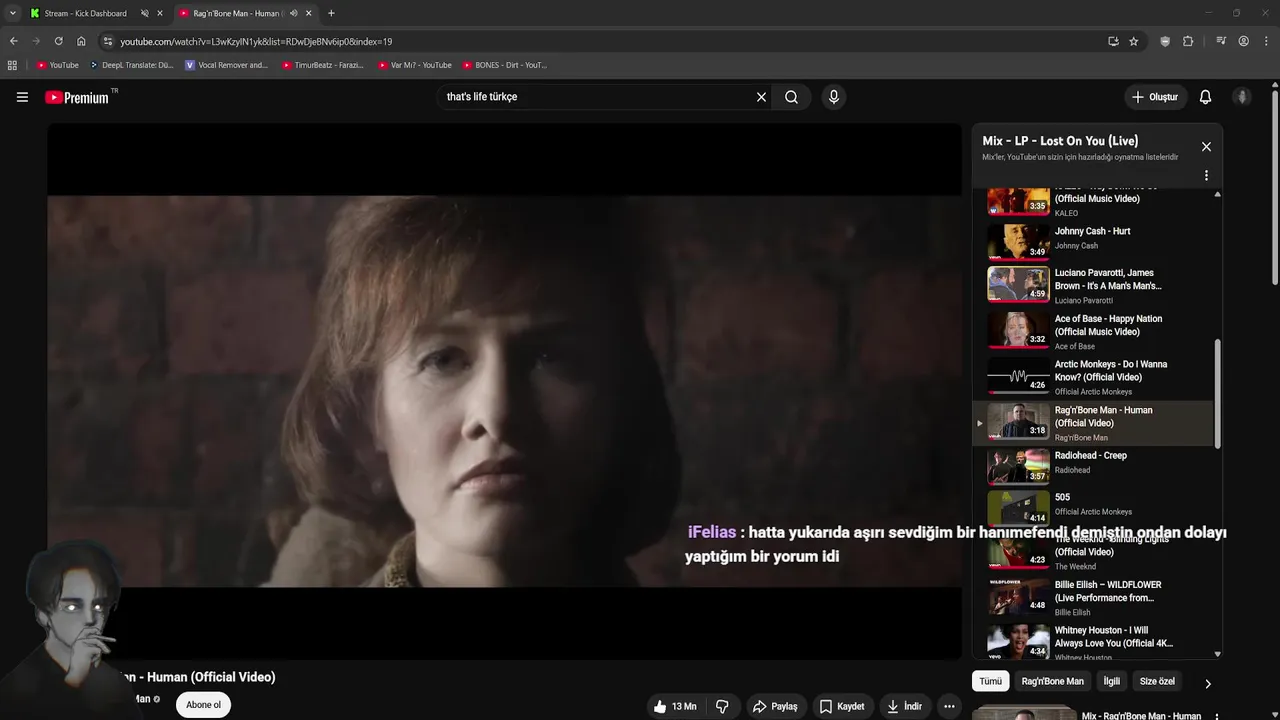The width and height of the screenshot is (1280, 720).
Task: Like the video with 13 Mn likes
Action: (x=675, y=706)
